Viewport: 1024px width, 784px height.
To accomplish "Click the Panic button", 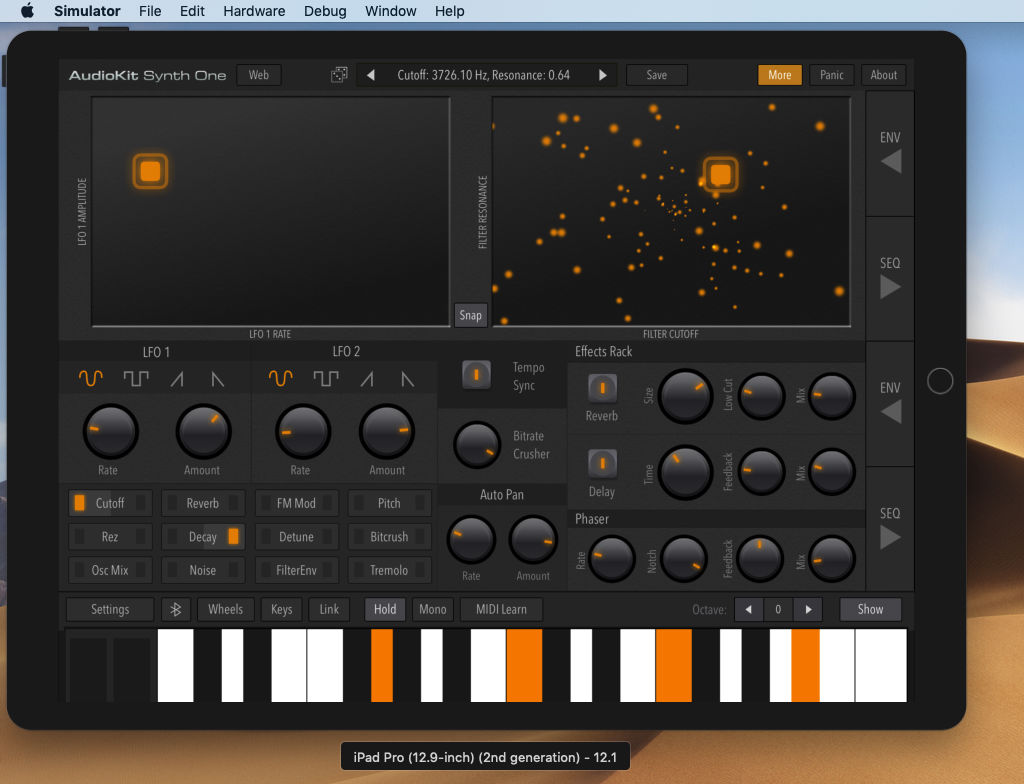I will click(831, 75).
